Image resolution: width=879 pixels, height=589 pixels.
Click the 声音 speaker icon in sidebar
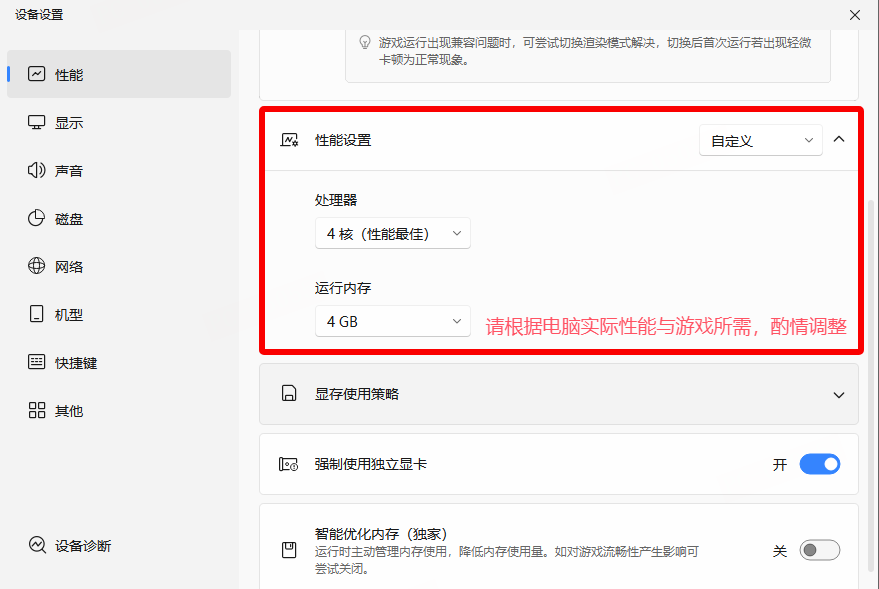[37, 171]
